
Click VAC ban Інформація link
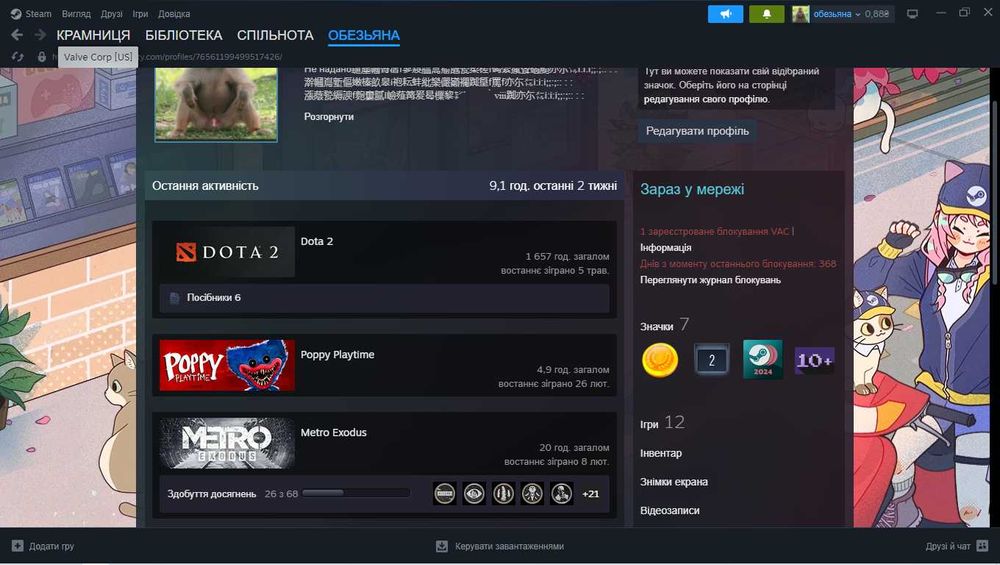(666, 247)
